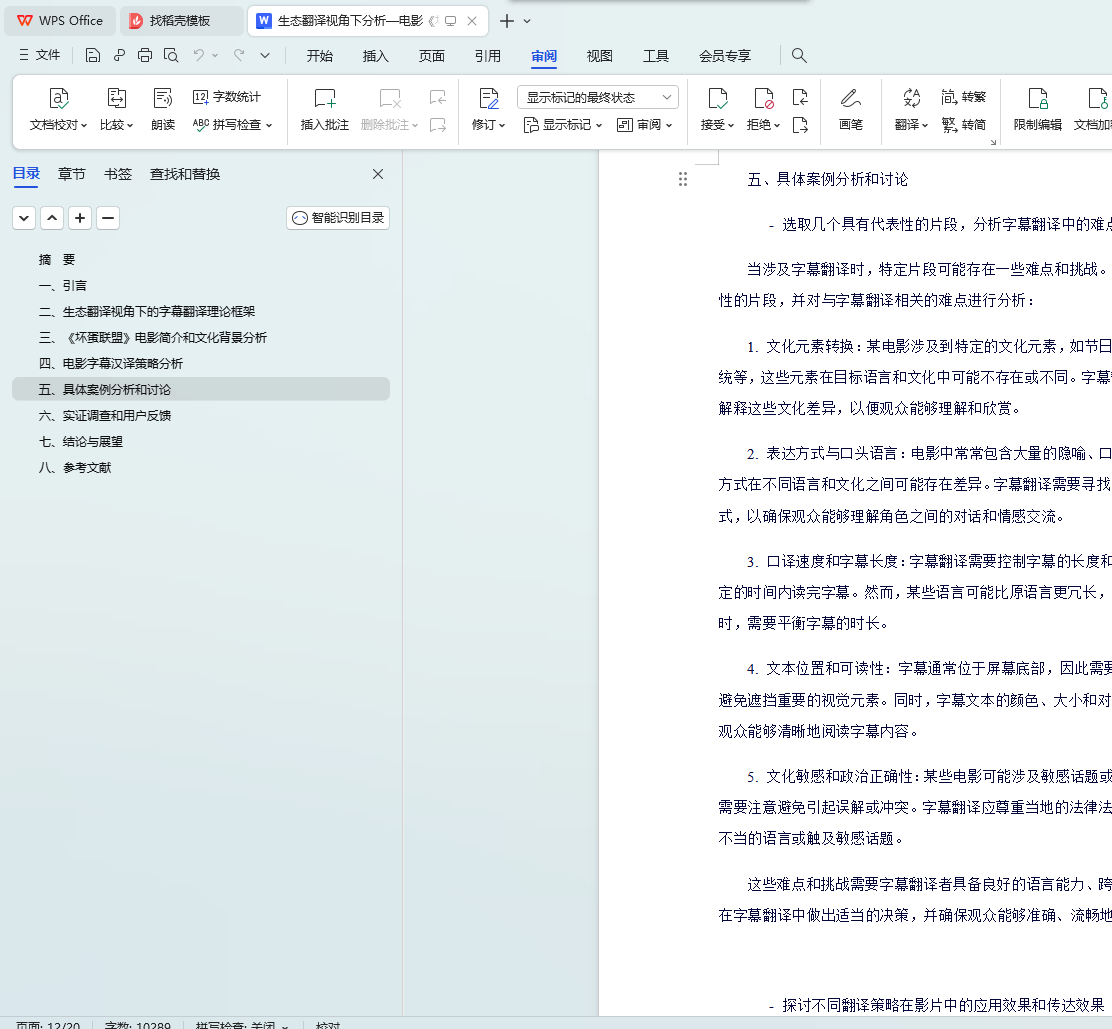Open the 会员专享 tab

point(725,56)
